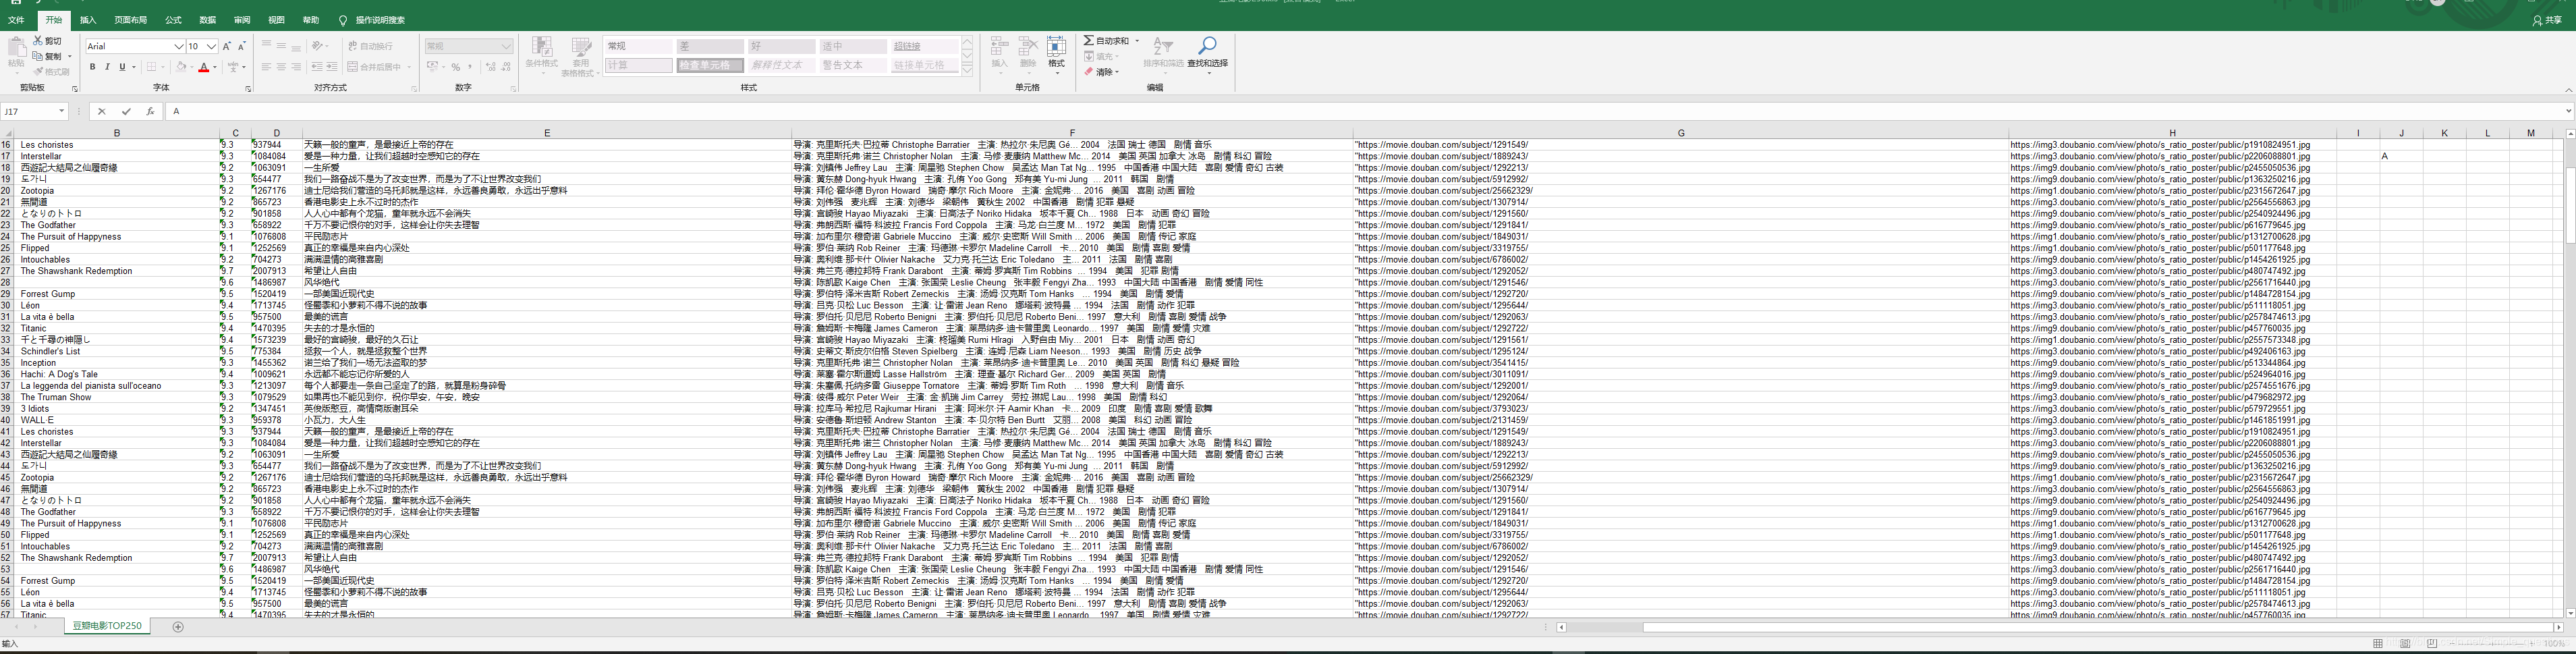2576x654 pixels.
Task: Open the font size dropdown showing 10
Action: (212, 46)
